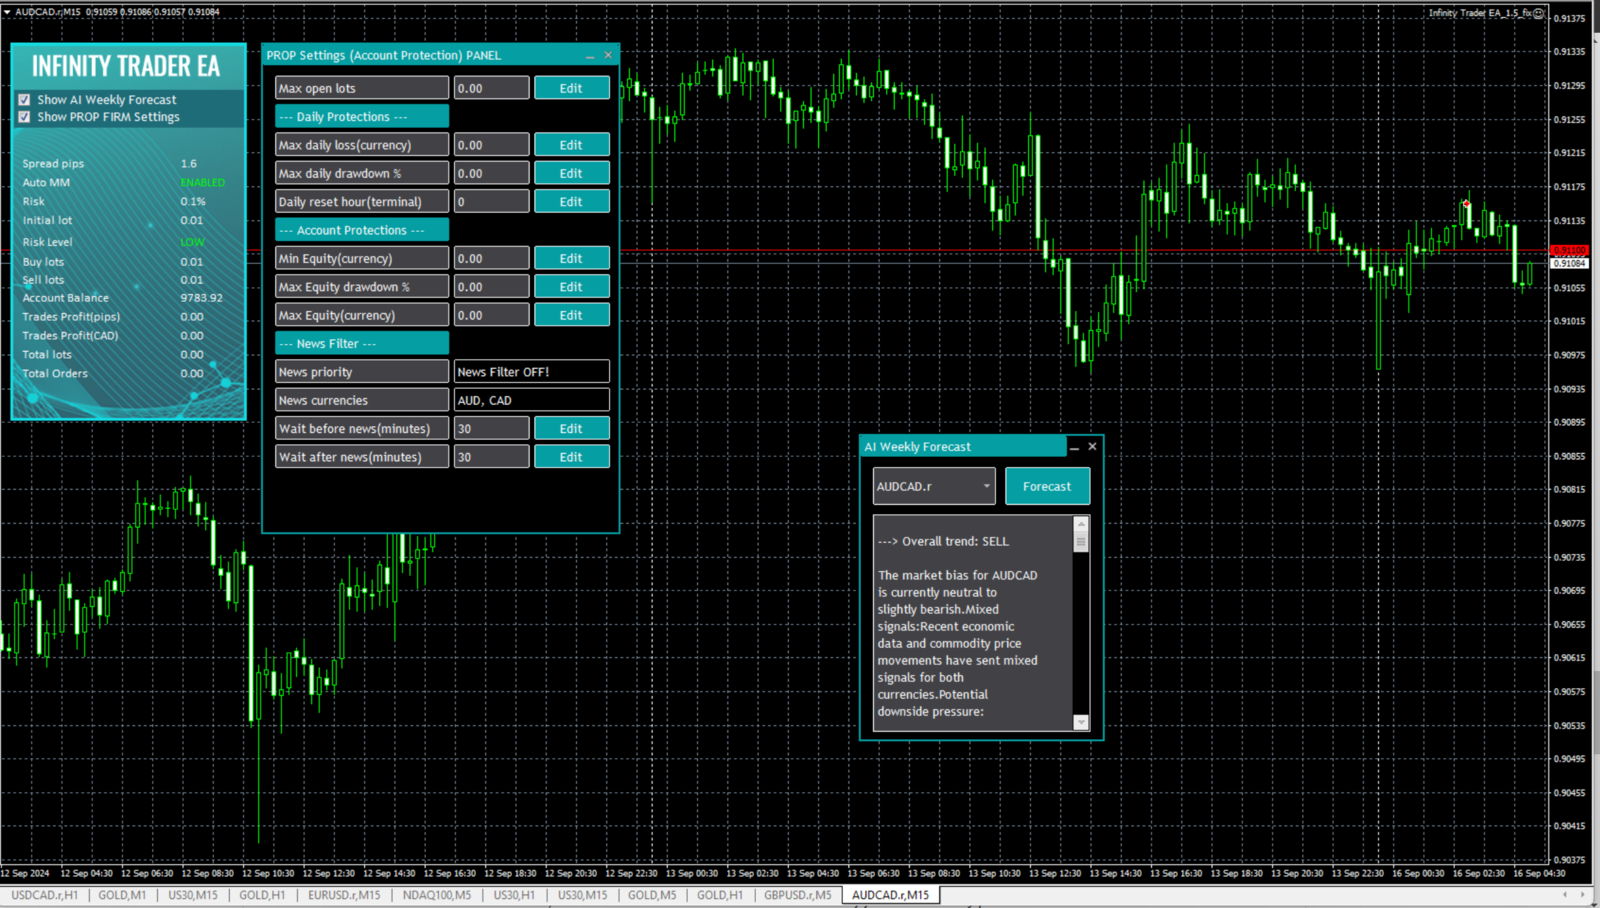1600x908 pixels.
Task: Edit the Min Equity(currency) setting
Action: pos(571,258)
